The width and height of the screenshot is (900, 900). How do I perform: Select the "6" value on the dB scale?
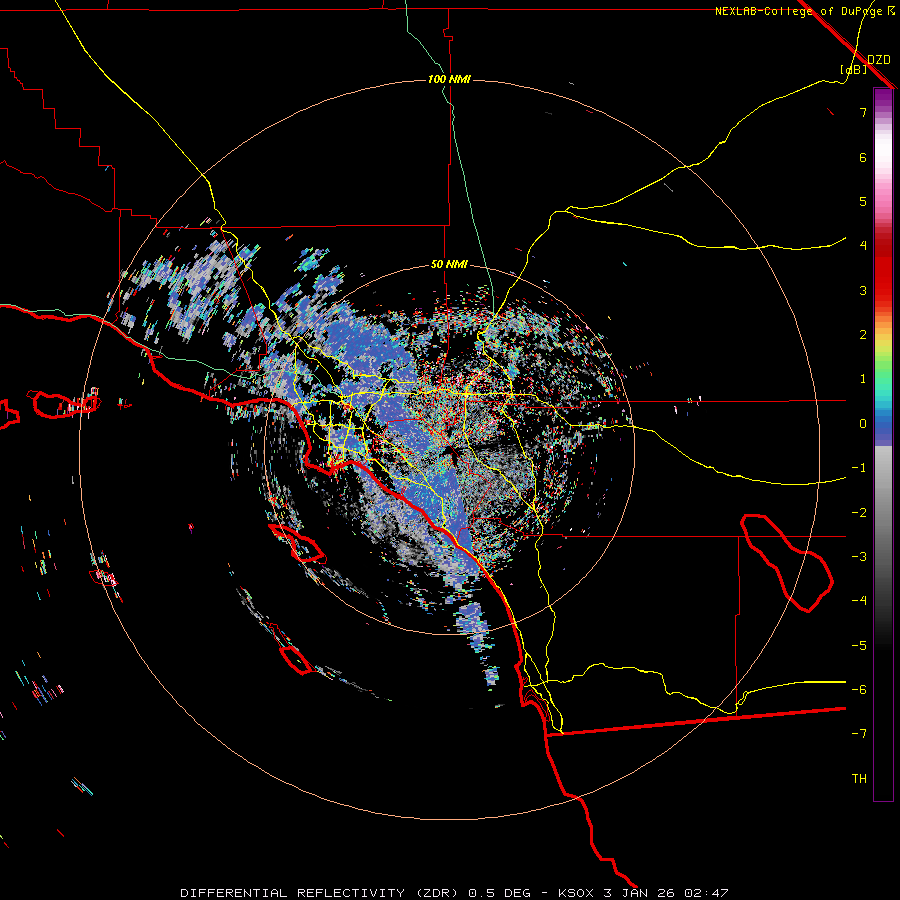point(863,157)
